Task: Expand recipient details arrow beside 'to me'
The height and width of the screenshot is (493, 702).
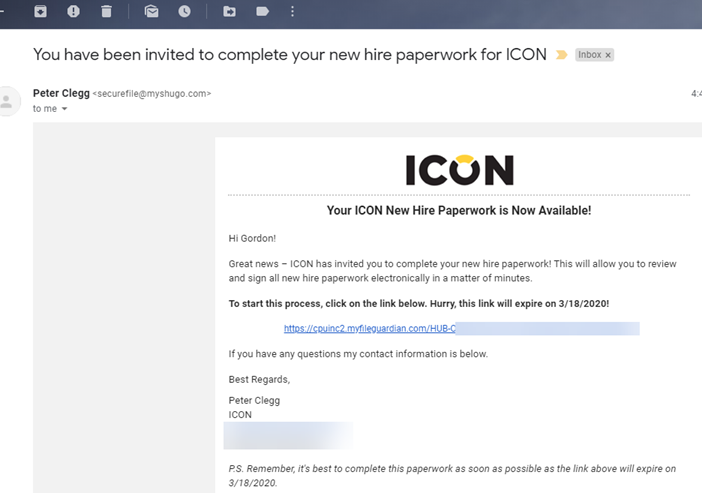Action: point(64,109)
